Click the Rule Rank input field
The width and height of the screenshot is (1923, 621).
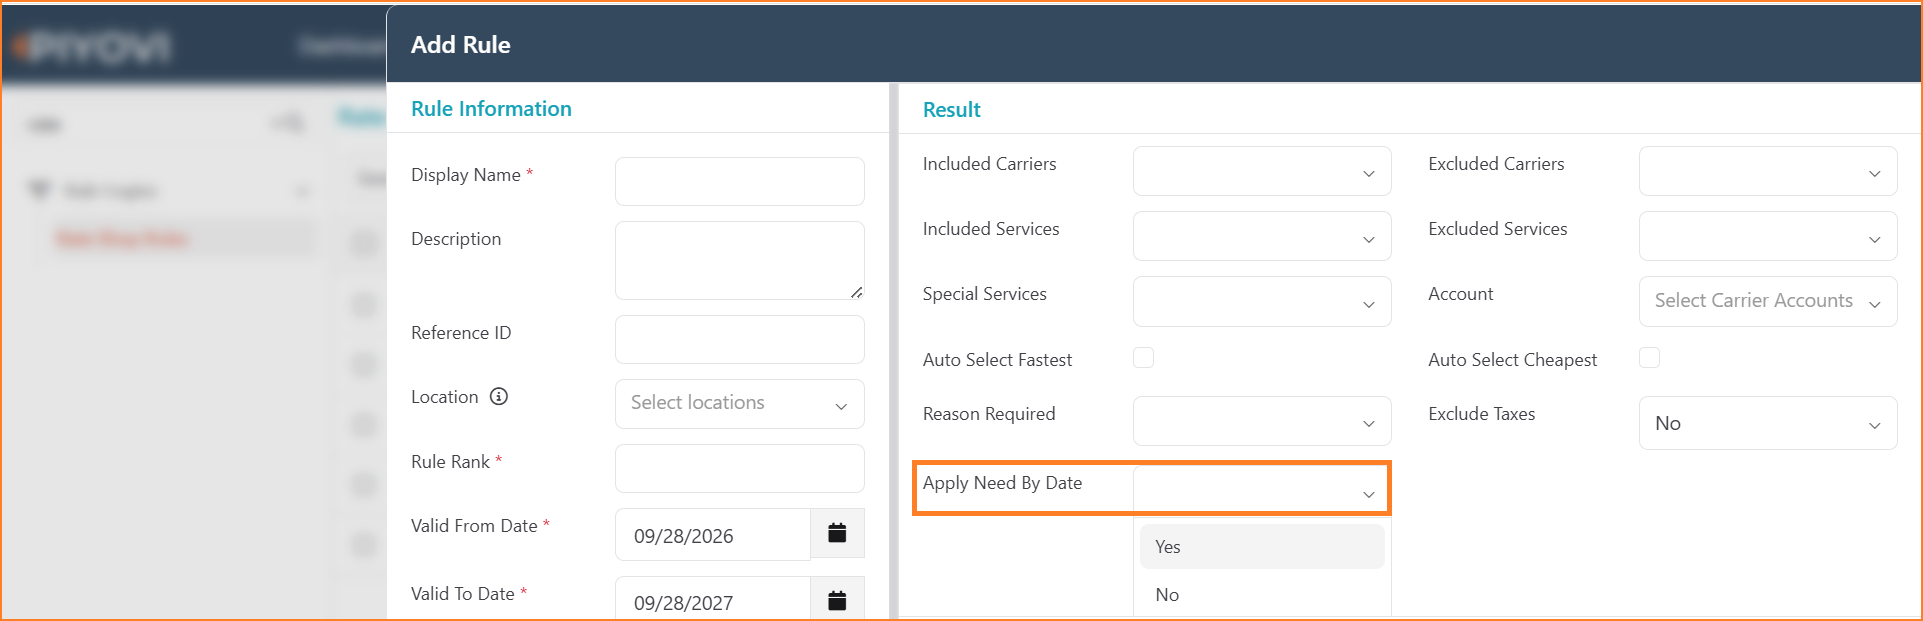pos(739,468)
